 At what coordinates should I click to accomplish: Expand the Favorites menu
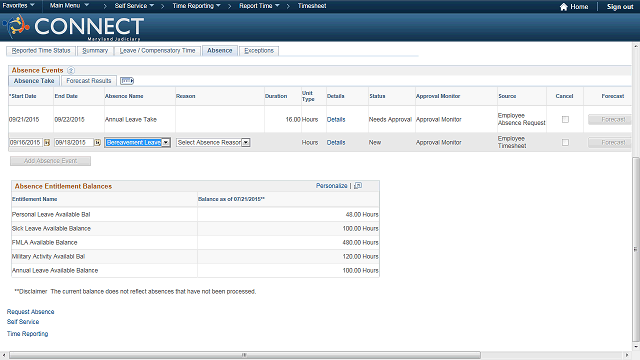tap(18, 6)
